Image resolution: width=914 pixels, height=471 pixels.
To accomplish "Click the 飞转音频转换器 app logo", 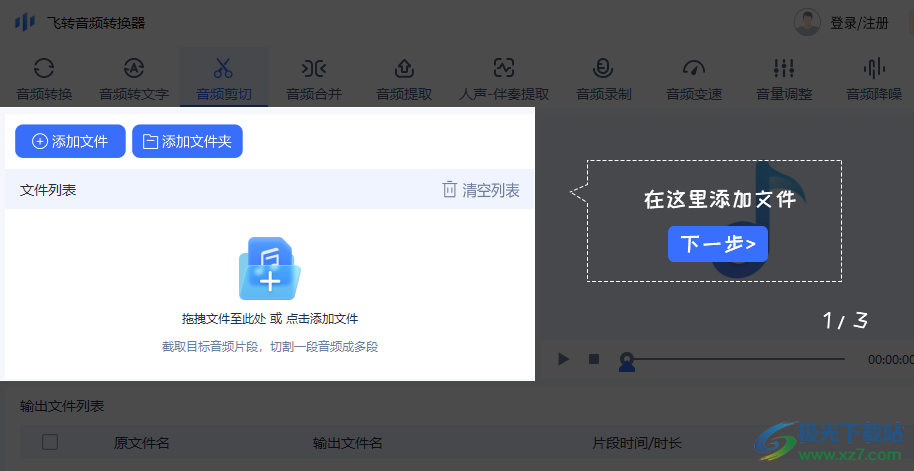I will click(x=25, y=23).
